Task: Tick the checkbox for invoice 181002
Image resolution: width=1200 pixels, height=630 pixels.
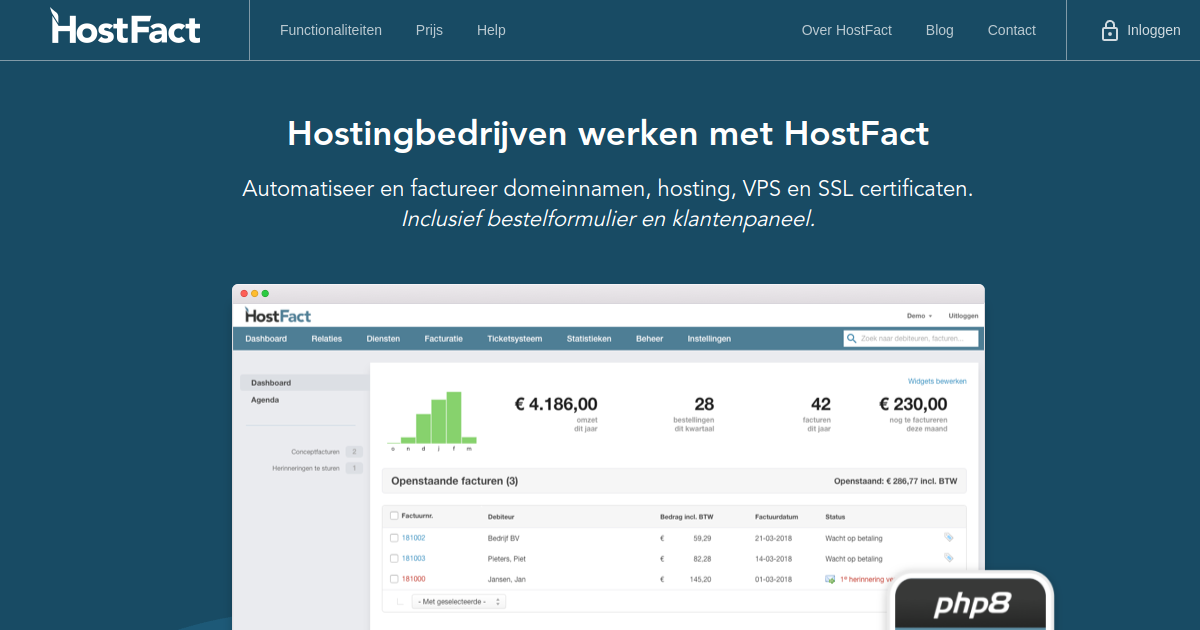Action: click(394, 538)
